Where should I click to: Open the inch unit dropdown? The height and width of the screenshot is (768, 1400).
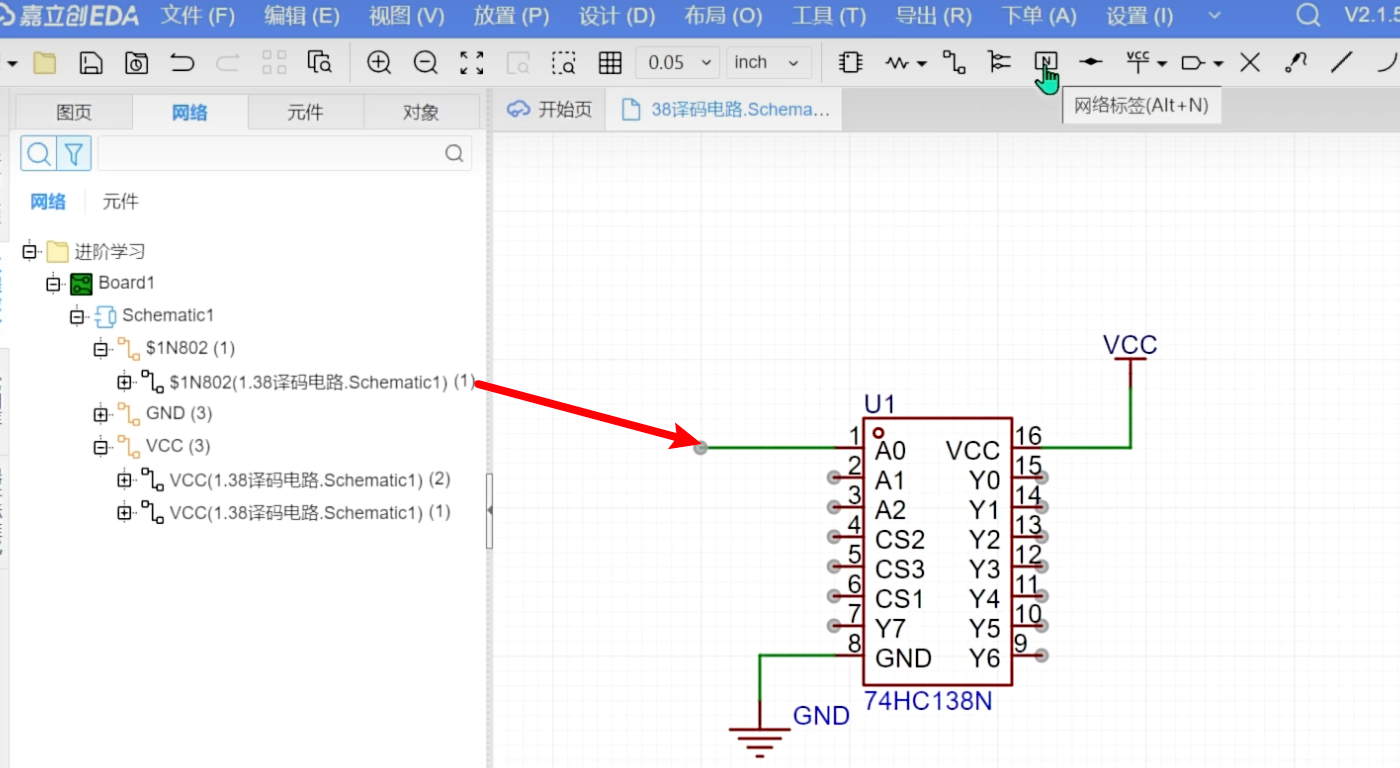767,63
